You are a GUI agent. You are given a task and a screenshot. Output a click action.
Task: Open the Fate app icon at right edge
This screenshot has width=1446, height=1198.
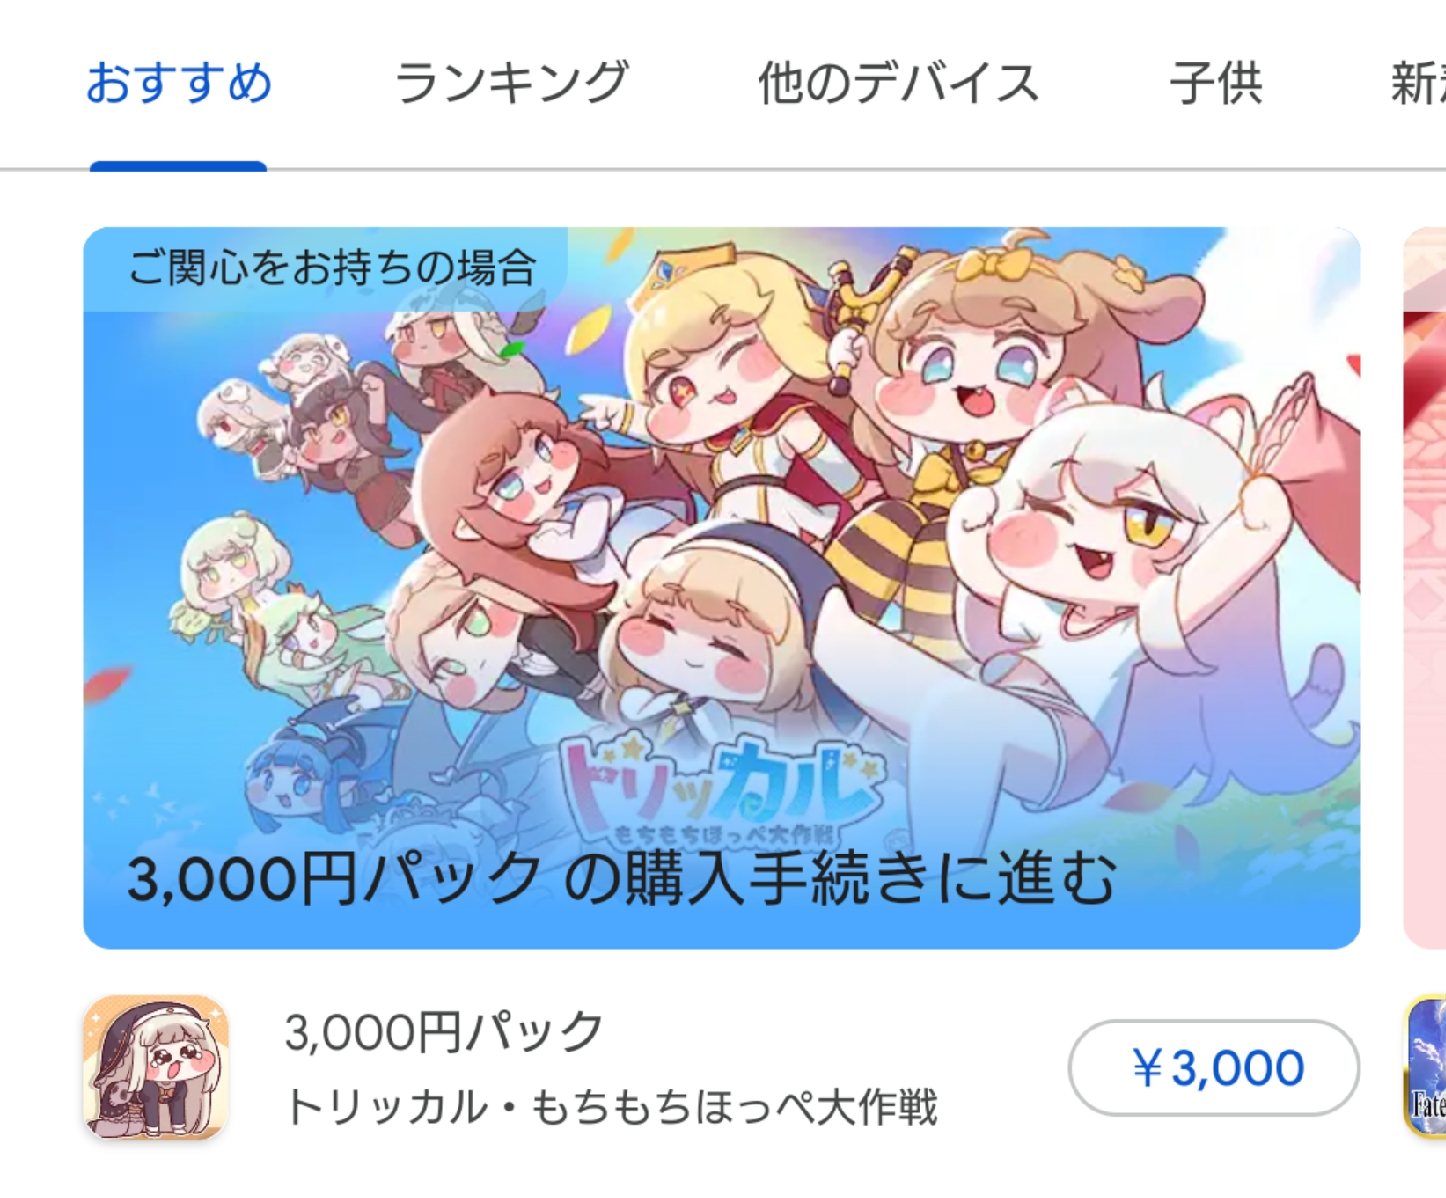coord(1426,1067)
